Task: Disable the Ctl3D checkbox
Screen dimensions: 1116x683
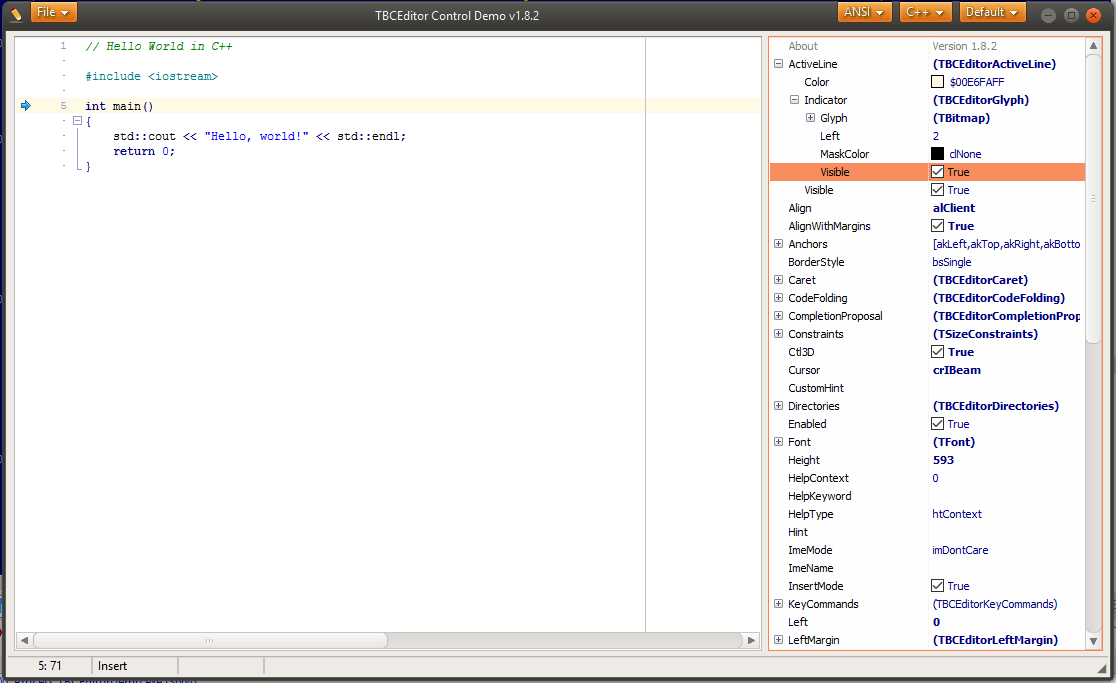Action: pos(937,352)
